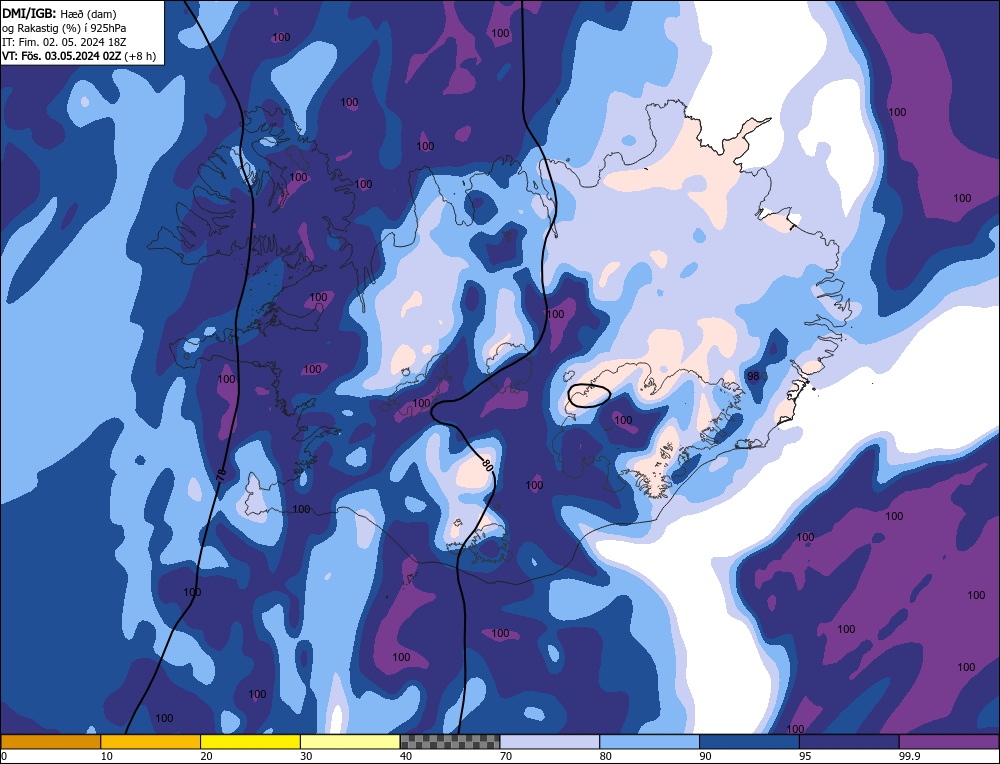The height and width of the screenshot is (764, 1000).
Task: Click the legend value "95"
Action: 805,756
